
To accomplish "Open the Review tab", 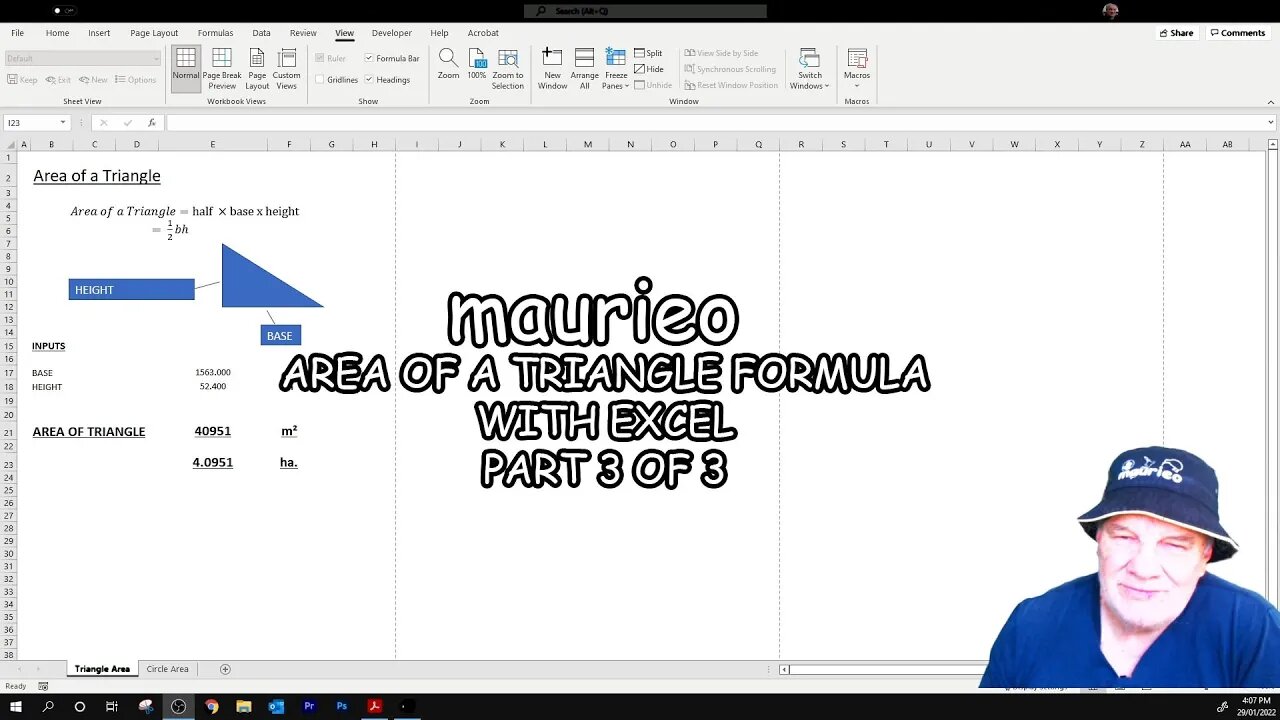I will coord(303,33).
